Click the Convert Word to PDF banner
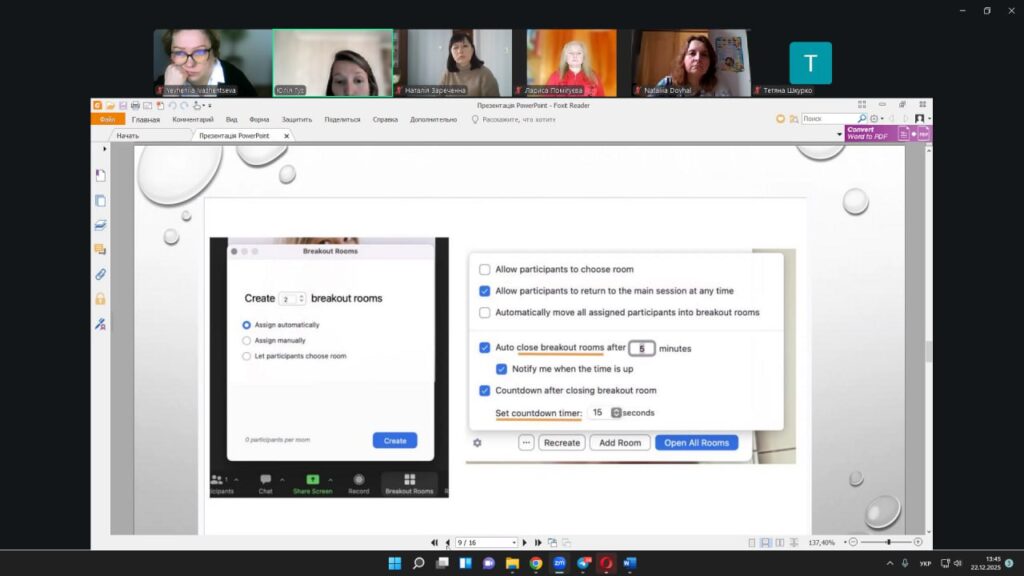Viewport: 1024px width, 576px height. pyautogui.click(x=866, y=133)
